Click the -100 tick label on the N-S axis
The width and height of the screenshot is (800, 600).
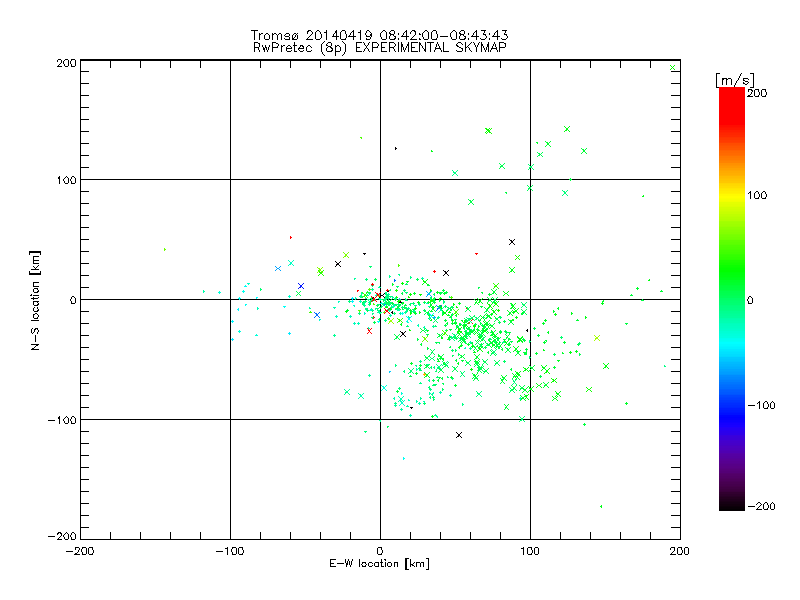pos(62,420)
